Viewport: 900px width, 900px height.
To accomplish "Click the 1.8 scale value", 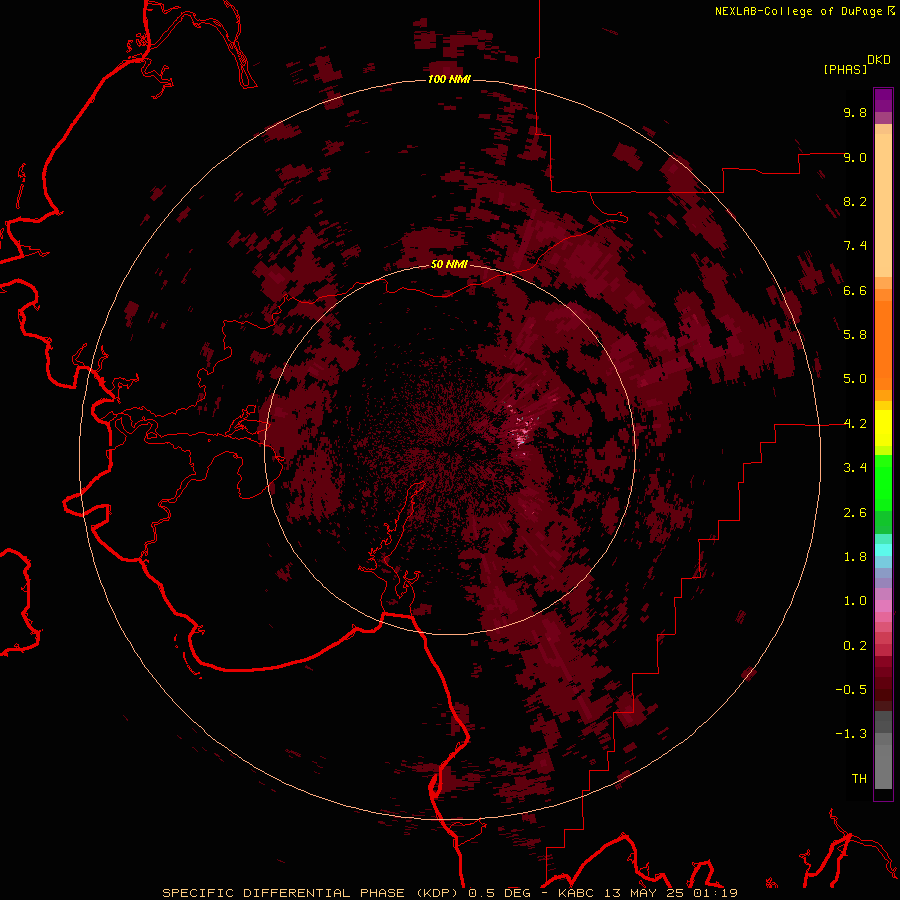I will pyautogui.click(x=855, y=557).
